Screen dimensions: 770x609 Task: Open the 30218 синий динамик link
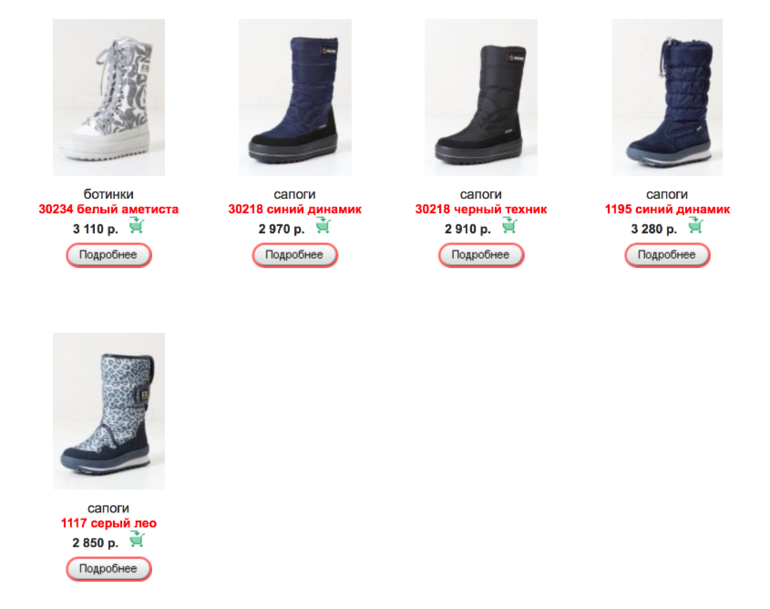coord(295,209)
